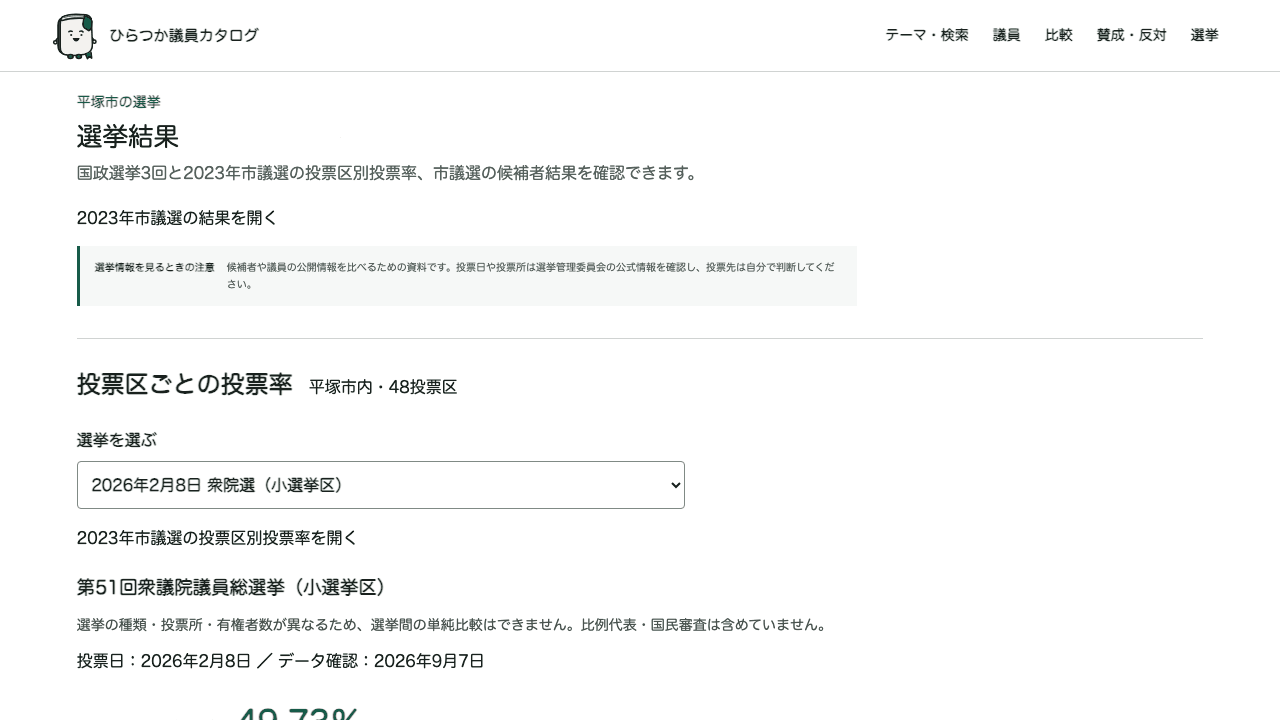Open the 賛成・反対 nav item
The image size is (1280, 720).
[1132, 35]
